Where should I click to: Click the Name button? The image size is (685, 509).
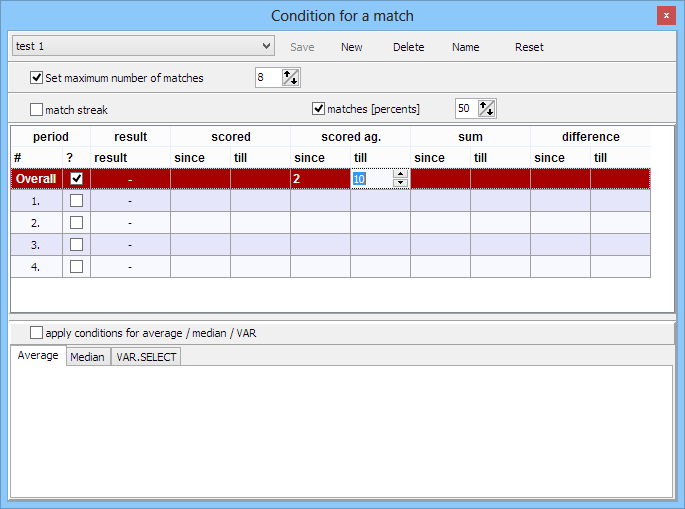click(465, 47)
